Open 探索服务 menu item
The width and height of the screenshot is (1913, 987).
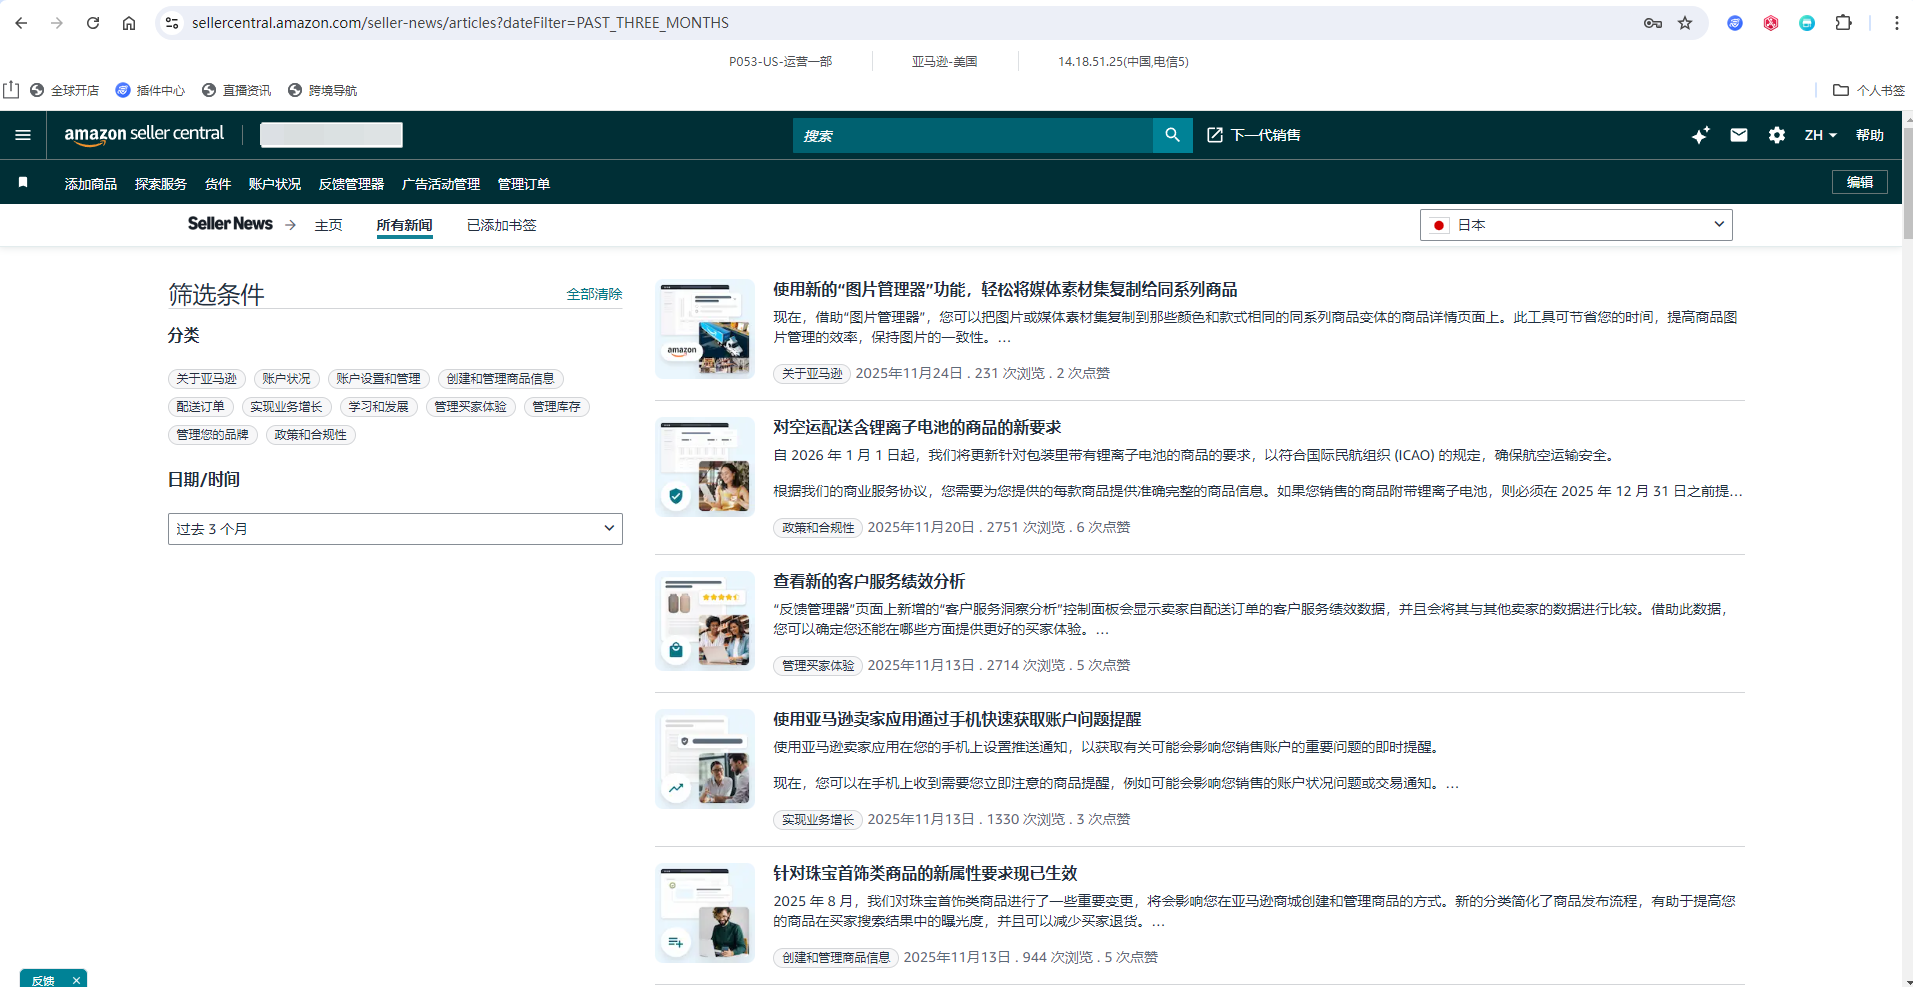coord(160,184)
